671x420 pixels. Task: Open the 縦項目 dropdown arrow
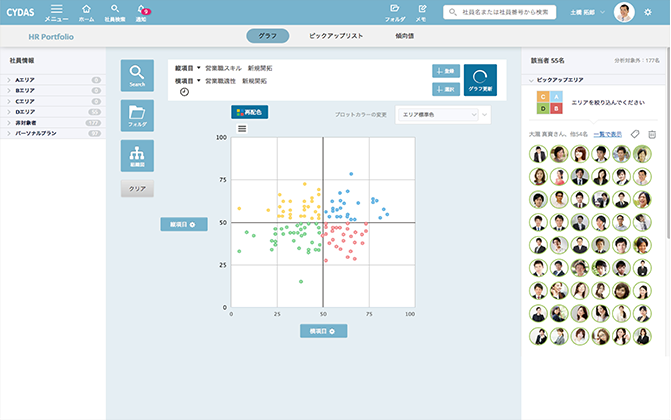pyautogui.click(x=199, y=68)
